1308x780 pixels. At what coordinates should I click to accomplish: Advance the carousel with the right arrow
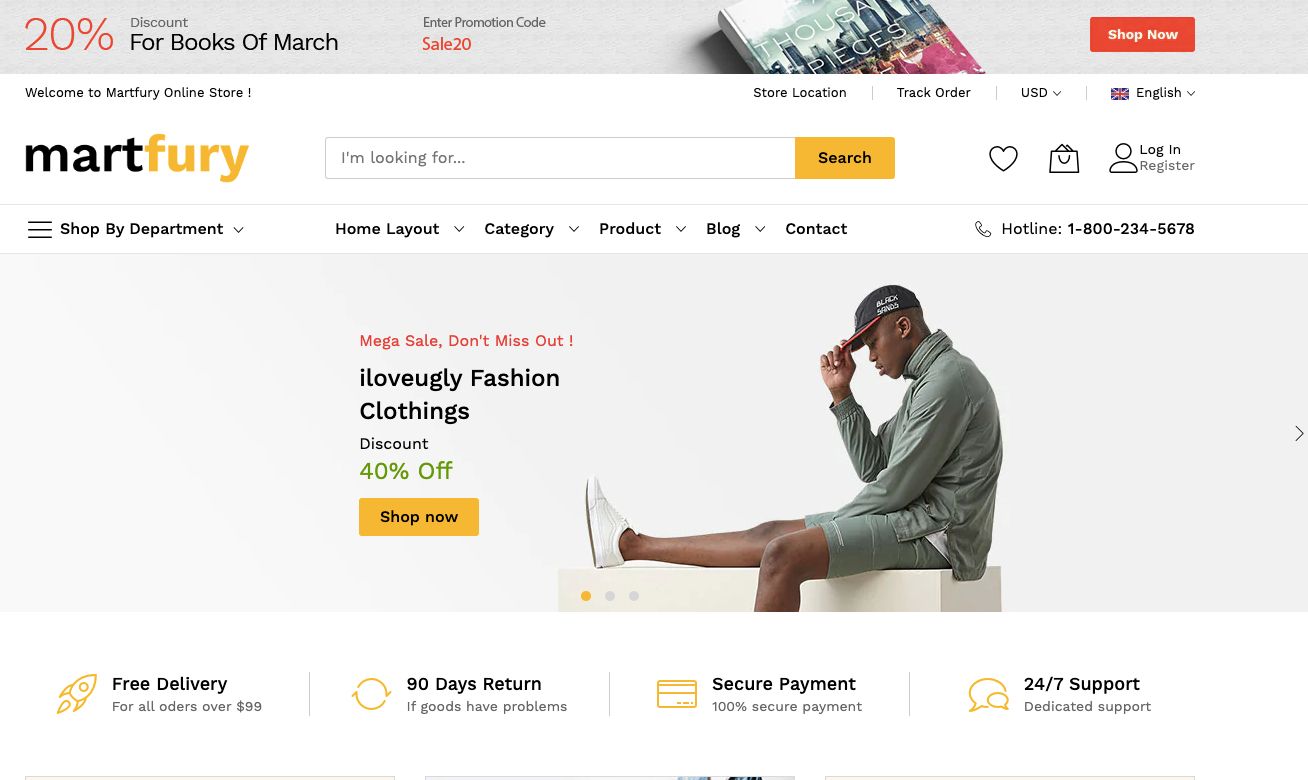[1299, 433]
